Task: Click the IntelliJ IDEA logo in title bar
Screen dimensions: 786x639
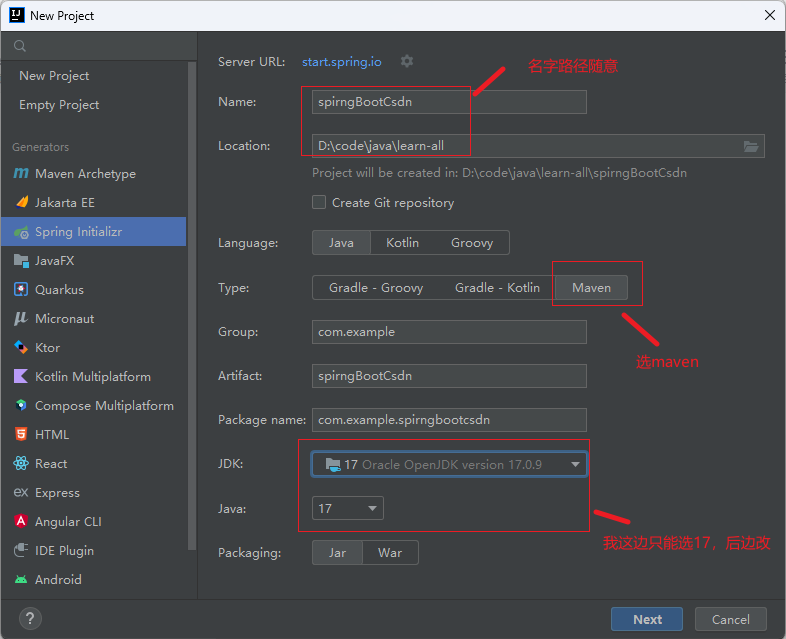Action: pyautogui.click(x=17, y=16)
